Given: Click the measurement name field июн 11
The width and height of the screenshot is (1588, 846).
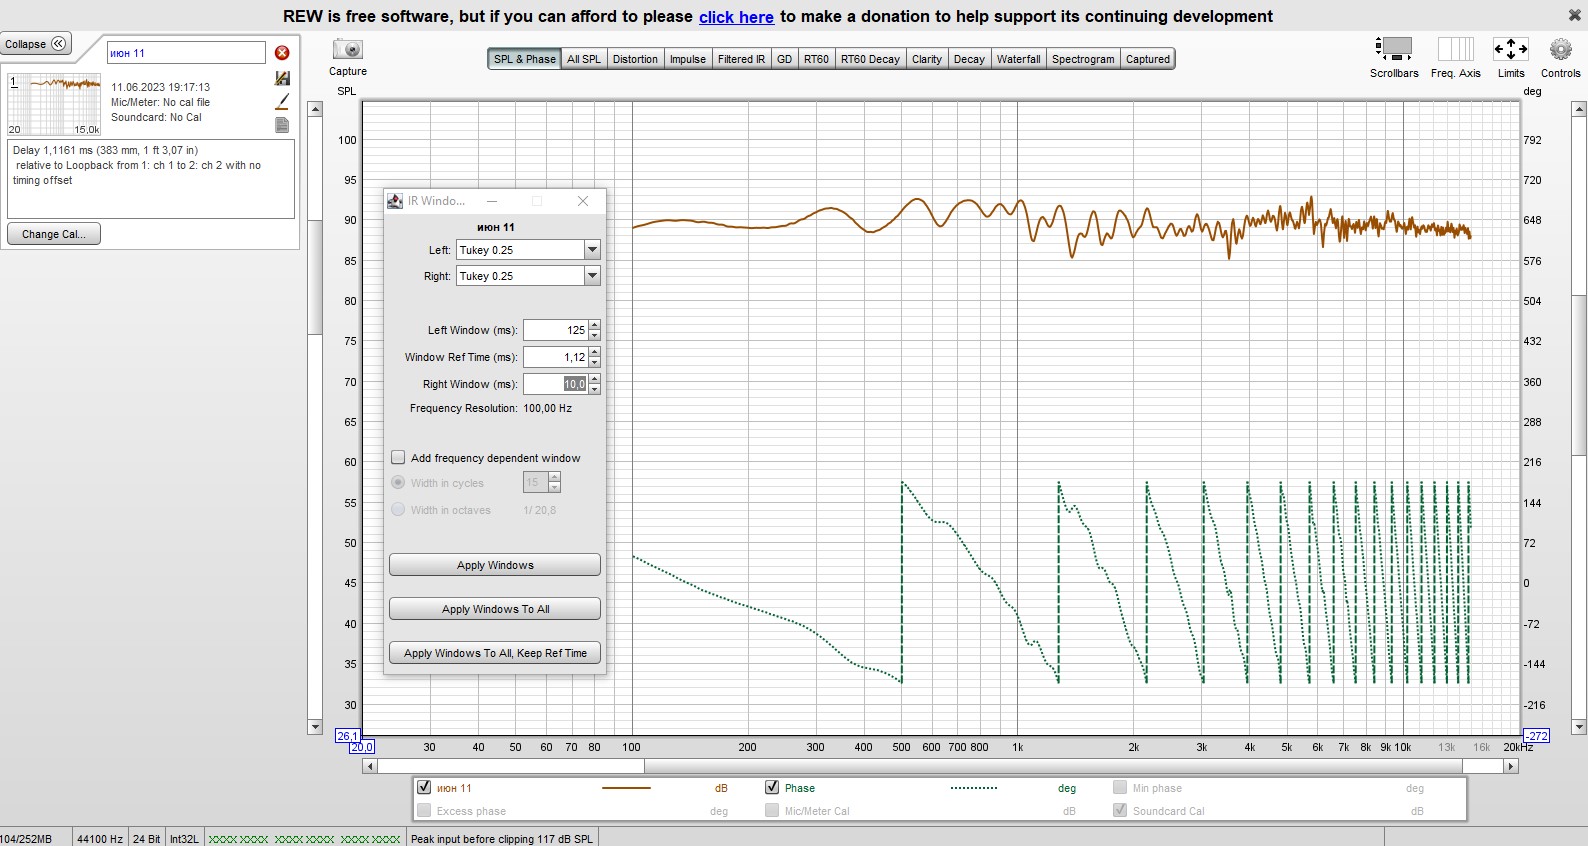Looking at the screenshot, I should (186, 53).
